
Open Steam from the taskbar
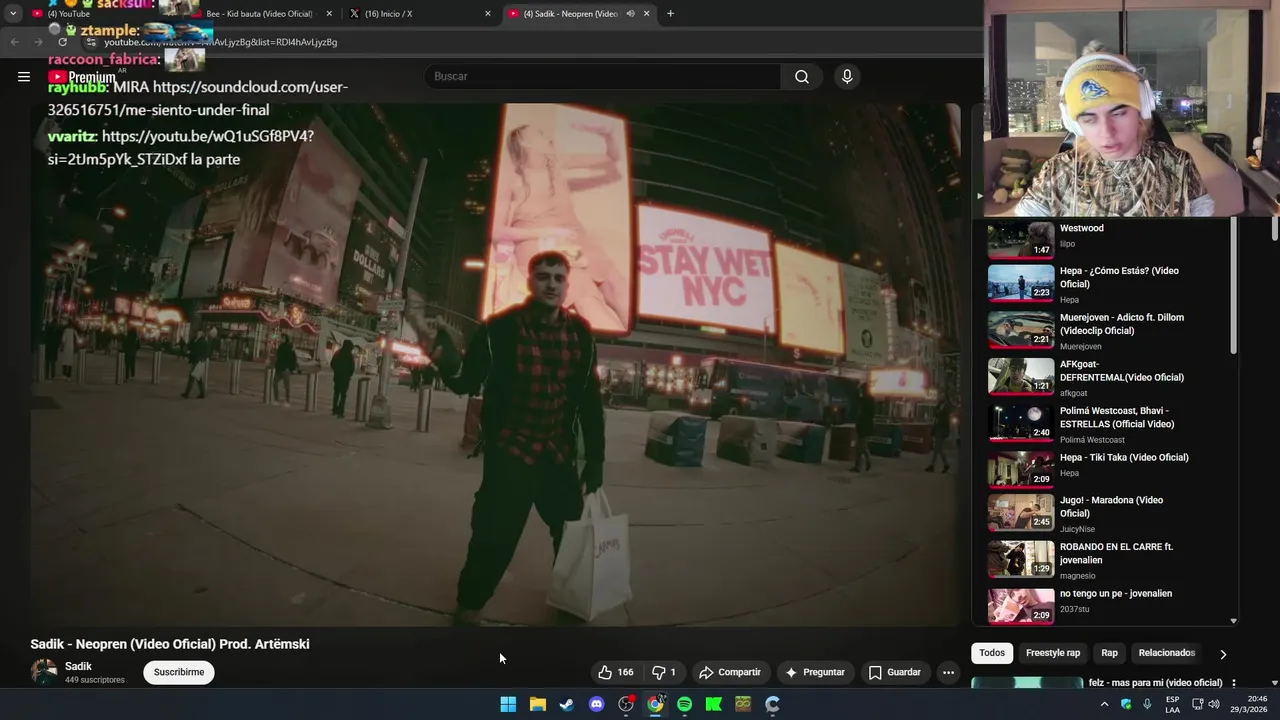coord(567,704)
